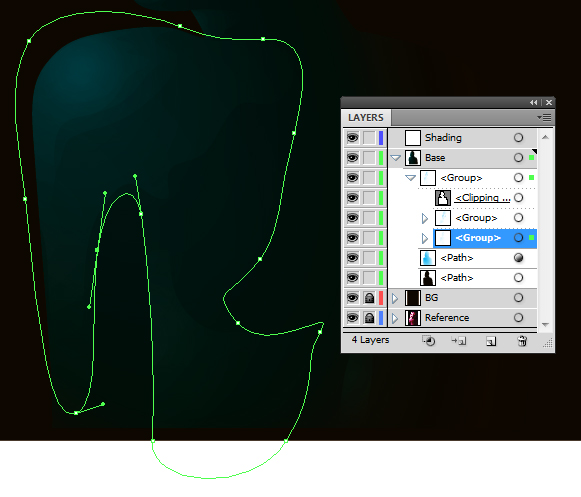The height and width of the screenshot is (497, 581).
Task: Click the '4 Layers' status text
Action: [x=370, y=340]
